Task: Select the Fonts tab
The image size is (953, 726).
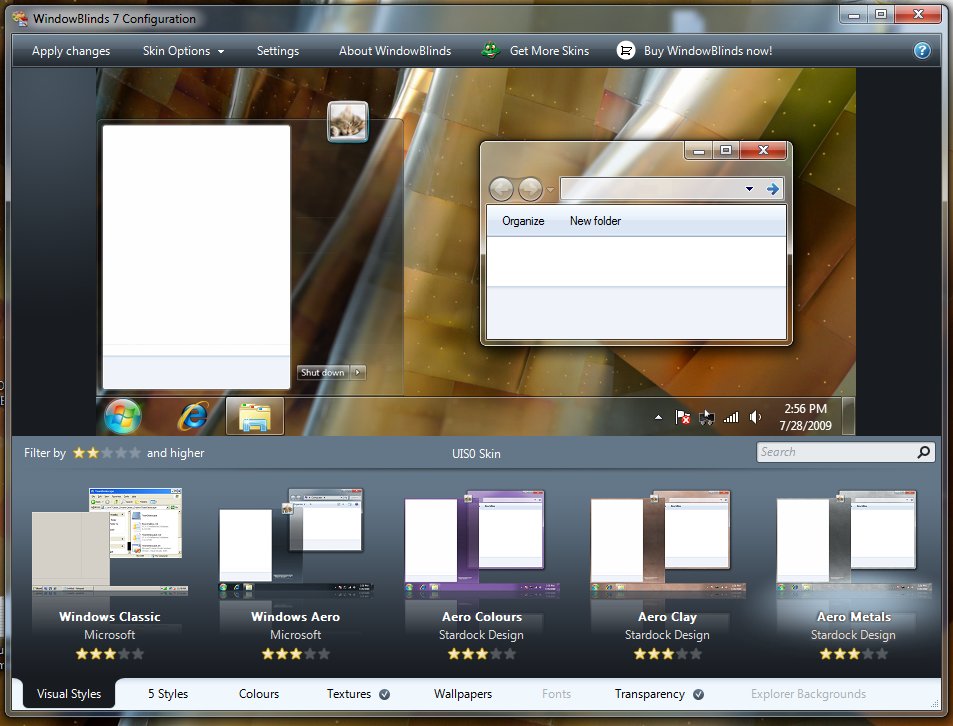Action: pos(556,694)
